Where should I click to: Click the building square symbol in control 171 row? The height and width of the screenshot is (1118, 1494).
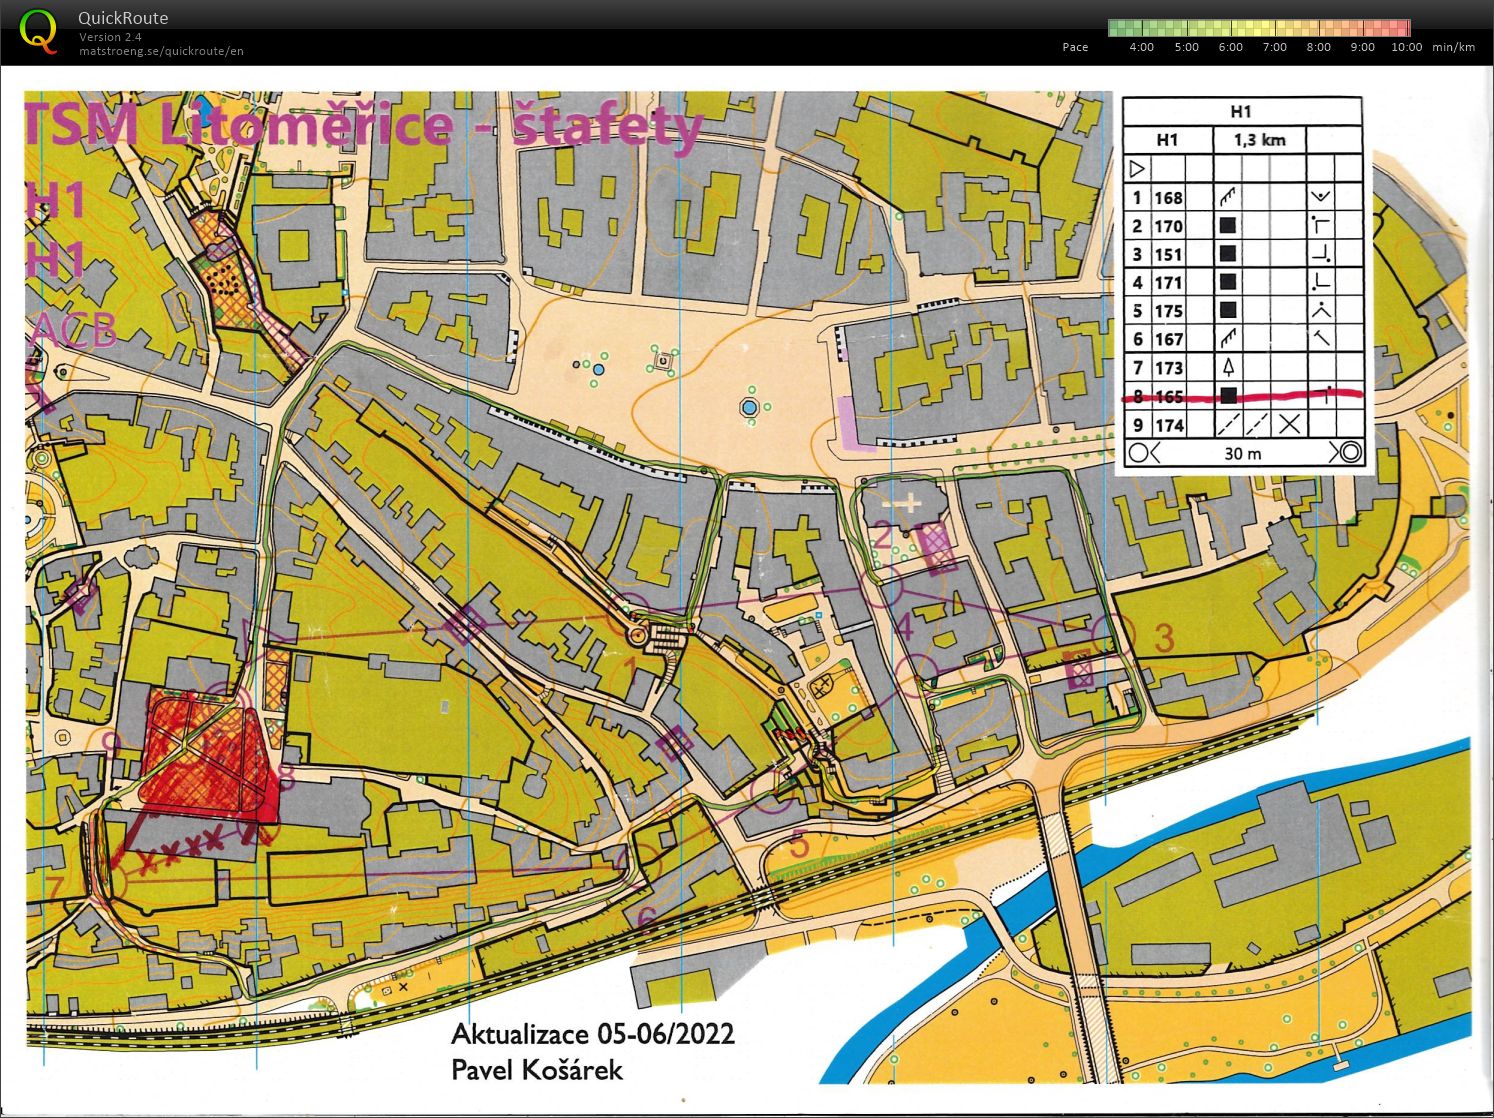(x=1228, y=283)
